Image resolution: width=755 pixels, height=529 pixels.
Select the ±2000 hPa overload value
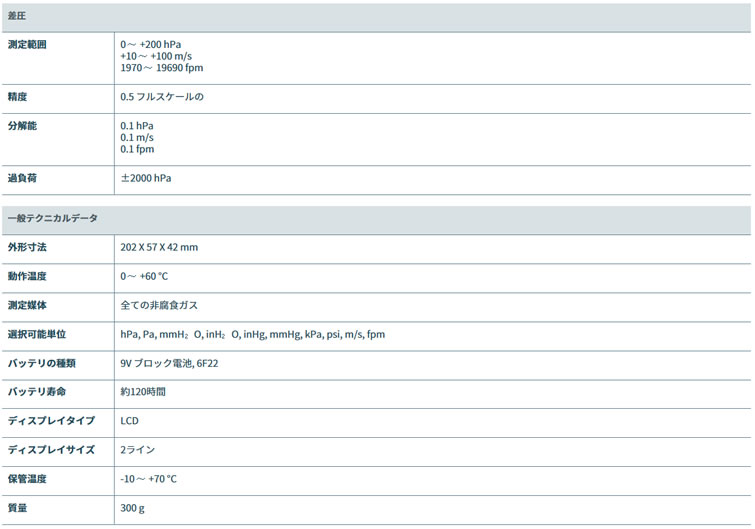[146, 178]
